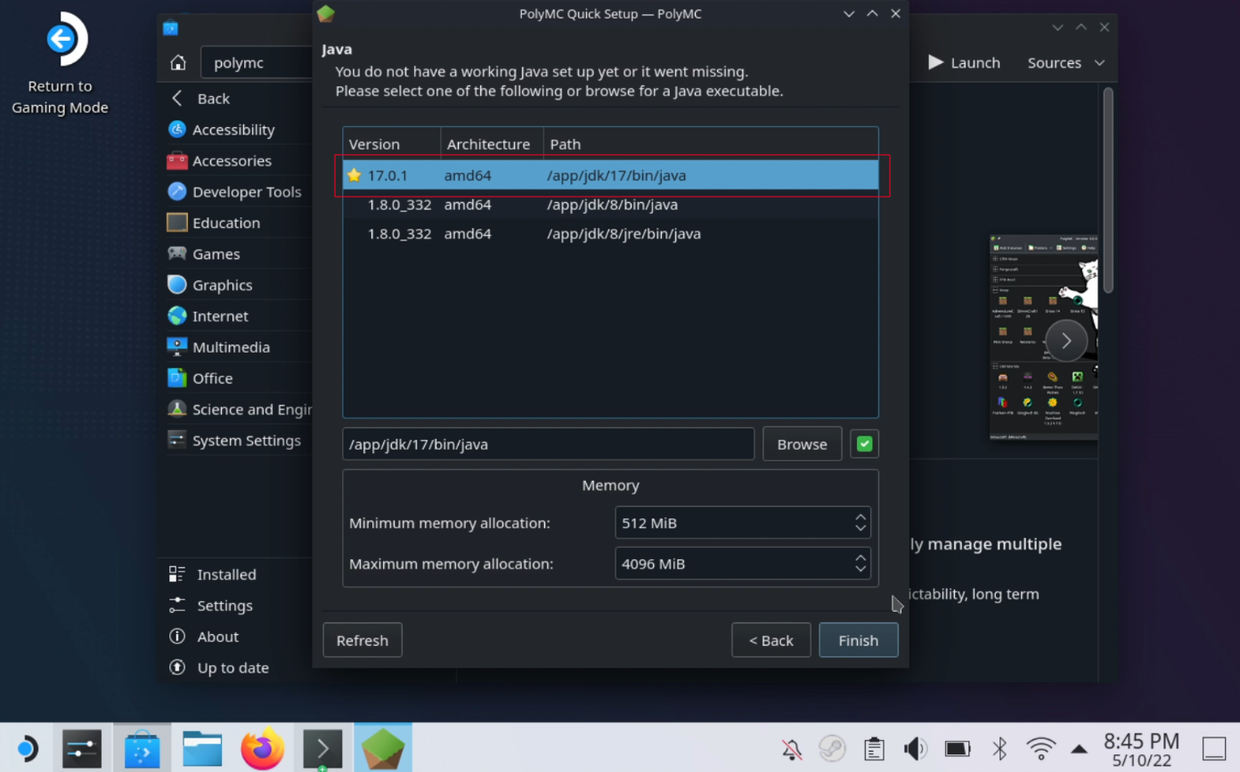The height and width of the screenshot is (772, 1240).
Task: Expand the Sources dropdown in Discover
Action: 1066,62
